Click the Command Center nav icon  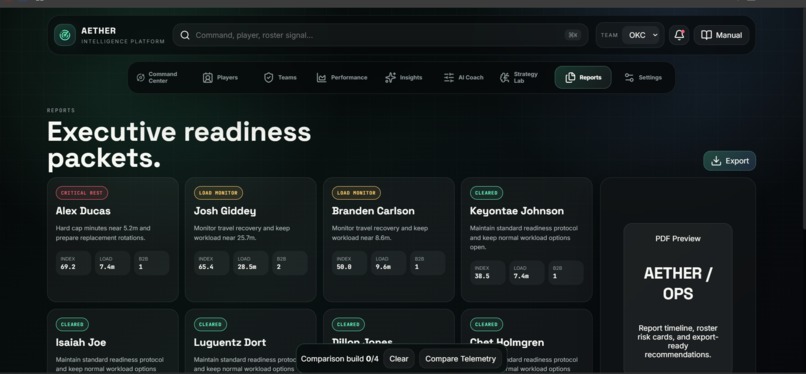(x=140, y=78)
